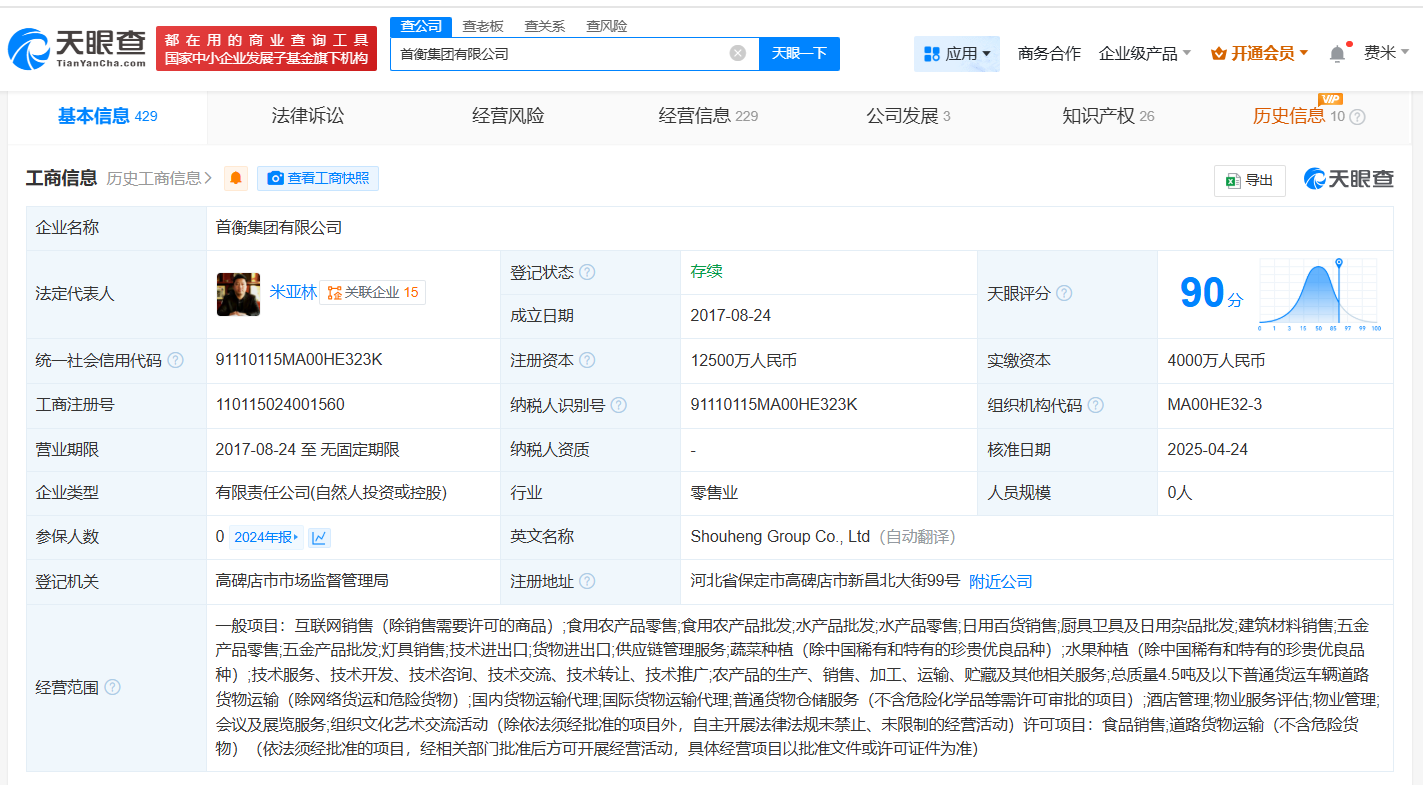The width and height of the screenshot is (1423, 785).
Task: Open the 费米 user account menu
Action: (1386, 52)
